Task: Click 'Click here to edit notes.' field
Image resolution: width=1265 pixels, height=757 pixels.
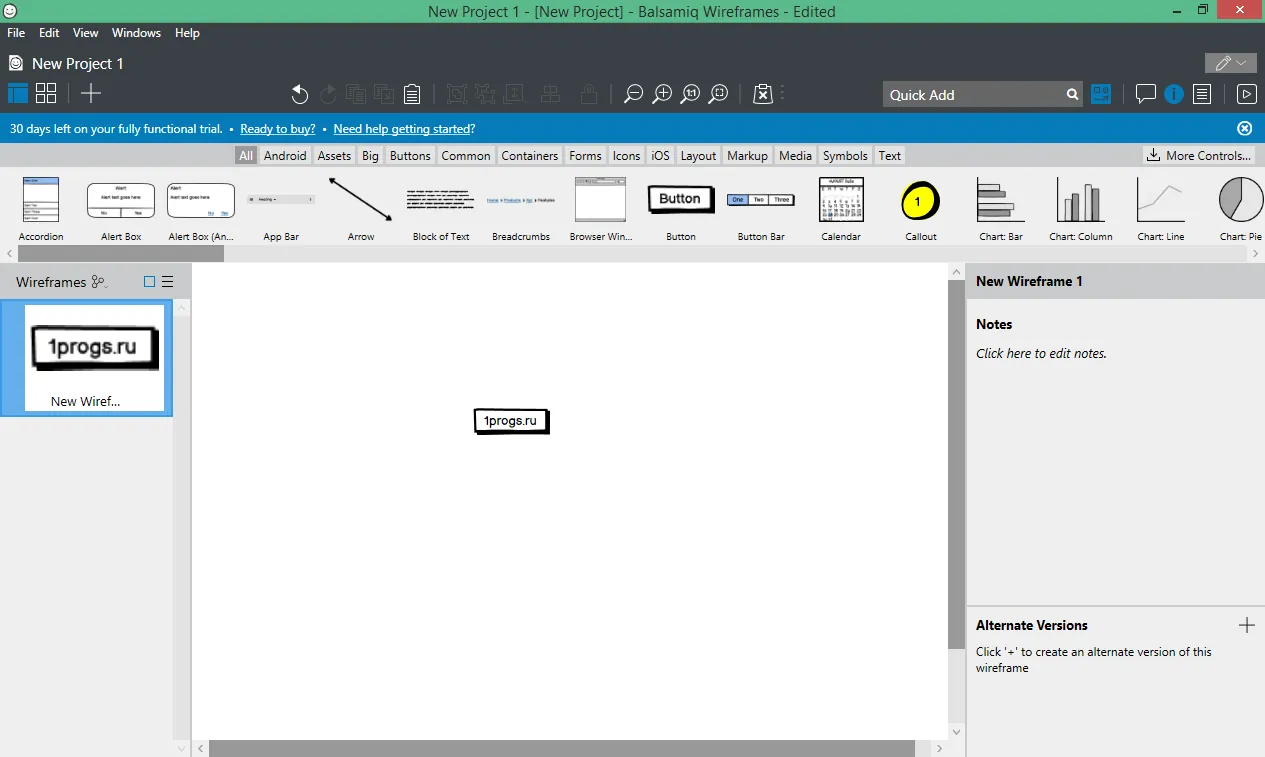Action: pyautogui.click(x=1041, y=353)
